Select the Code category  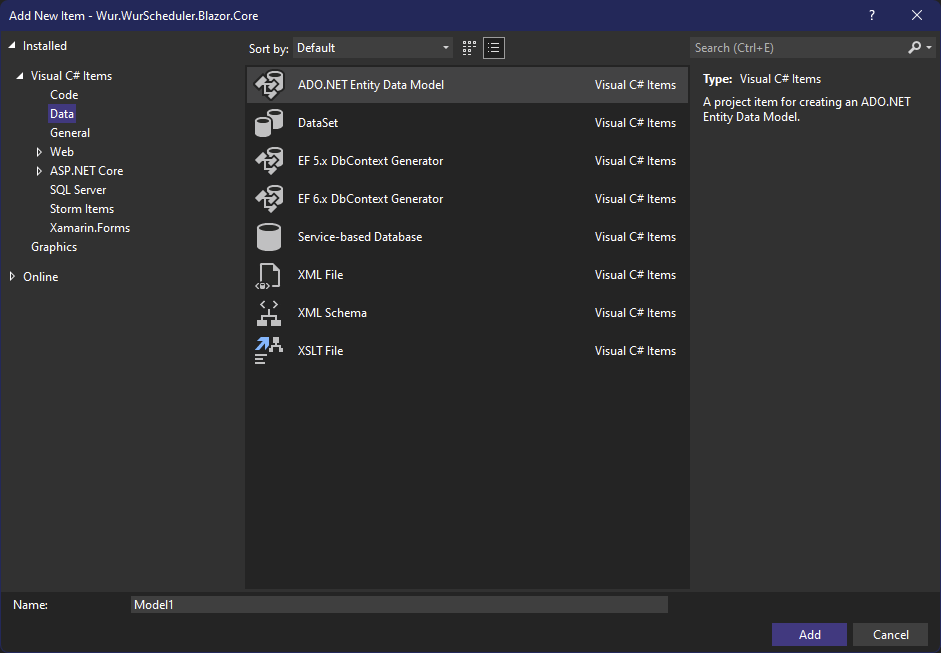[x=64, y=95]
